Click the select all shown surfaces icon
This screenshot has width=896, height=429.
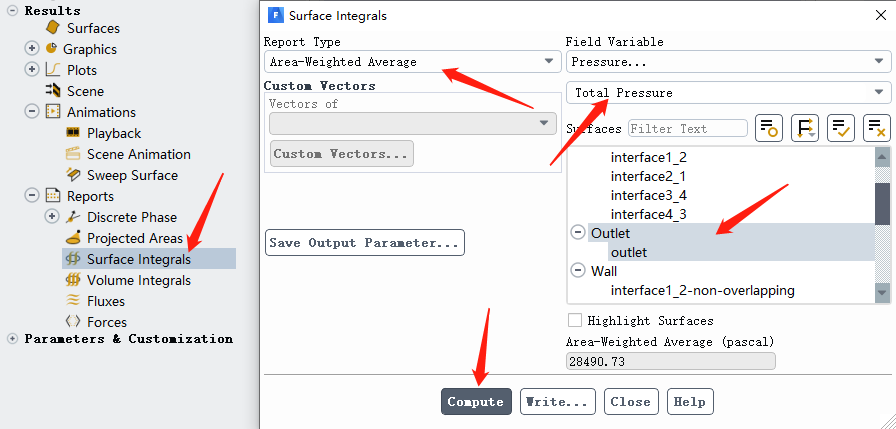pyautogui.click(x=841, y=128)
